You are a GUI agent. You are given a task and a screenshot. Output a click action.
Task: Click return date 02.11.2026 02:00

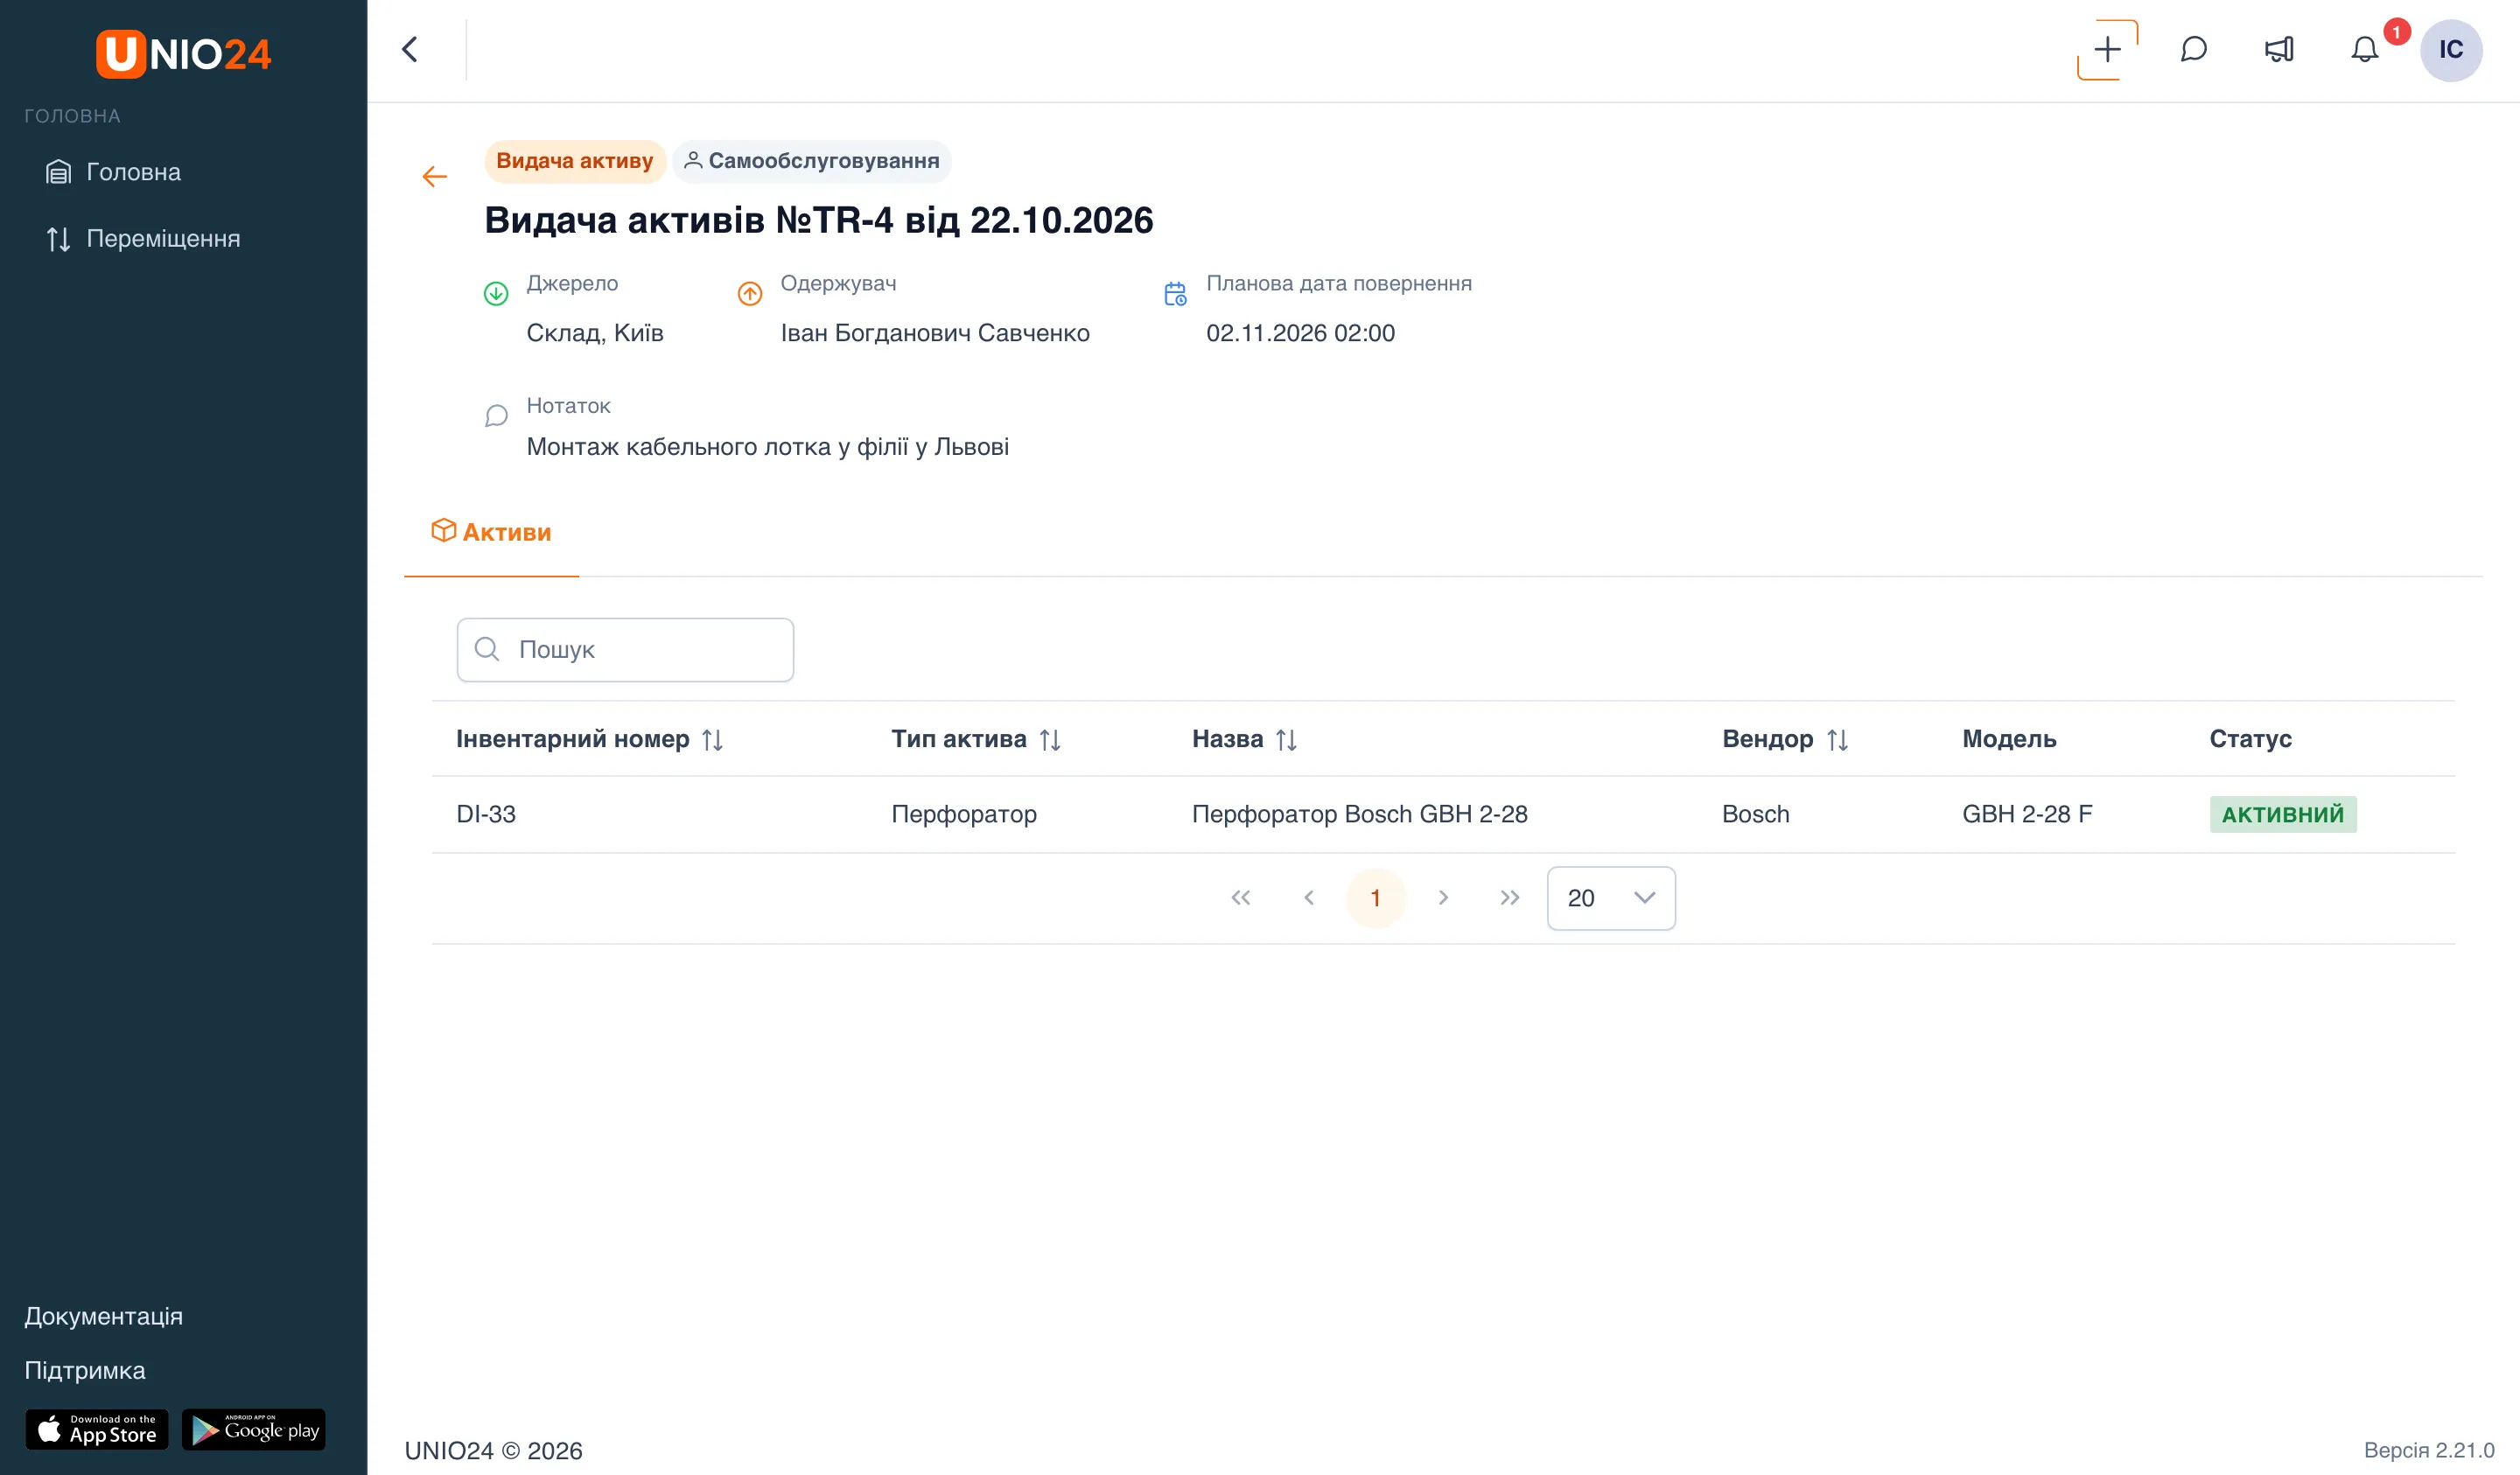pos(1300,333)
